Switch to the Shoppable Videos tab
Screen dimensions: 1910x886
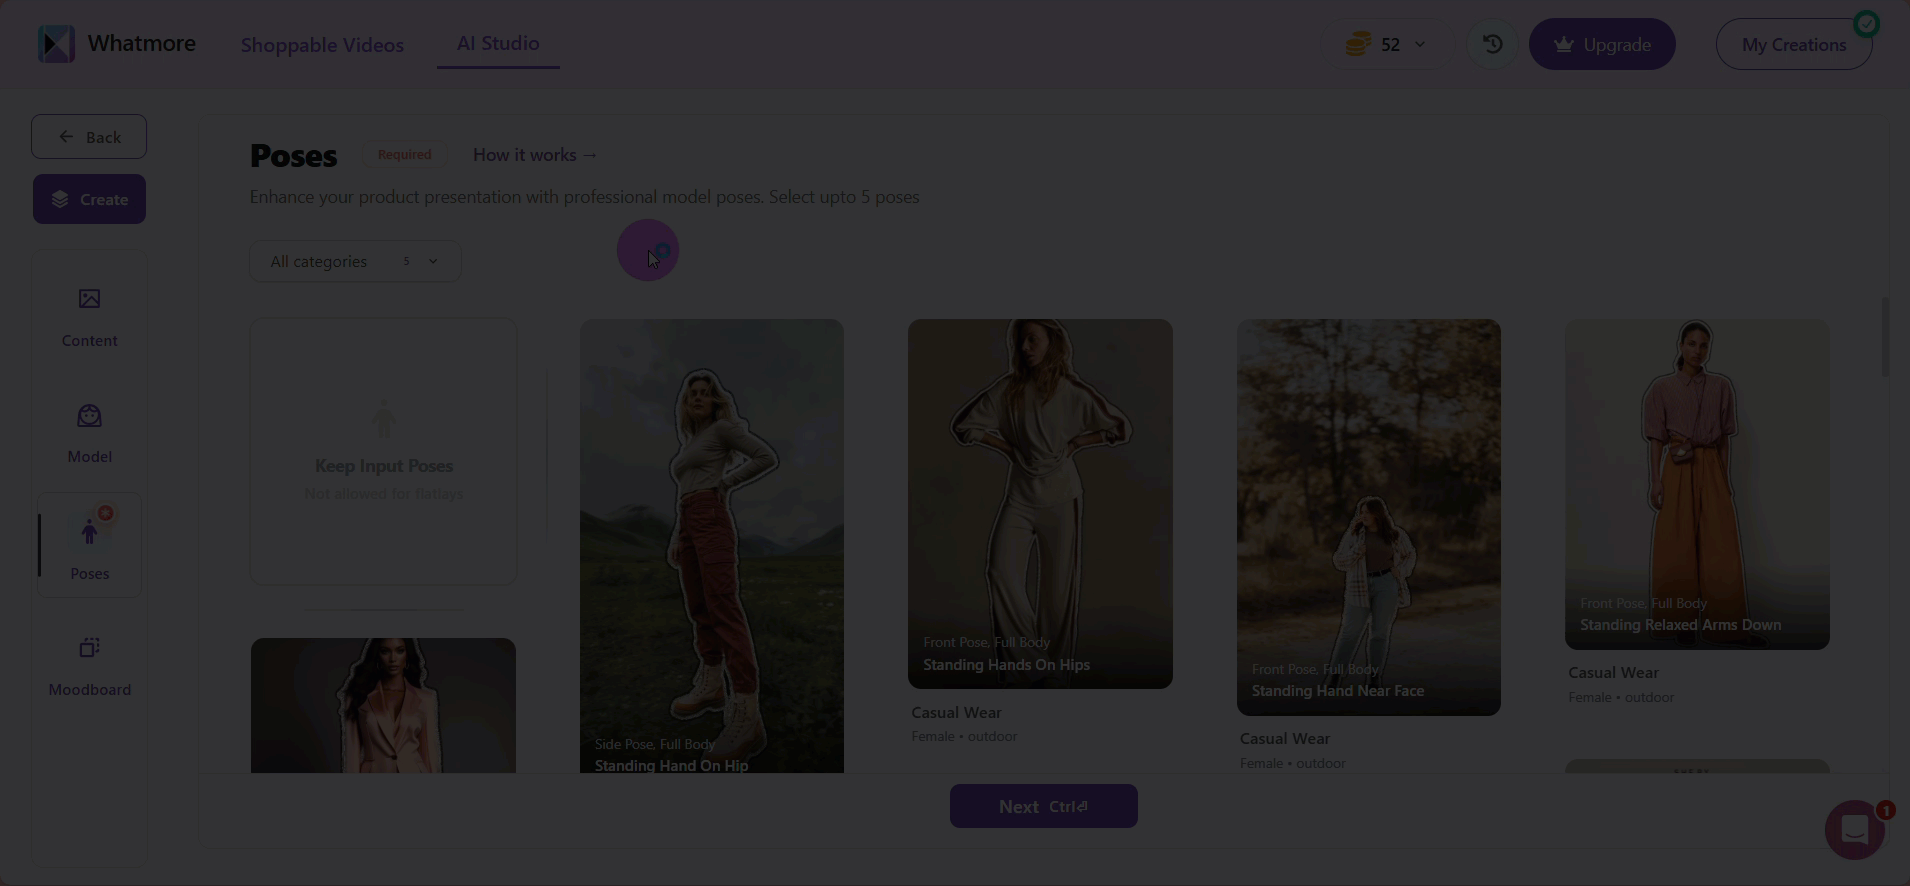(x=322, y=45)
